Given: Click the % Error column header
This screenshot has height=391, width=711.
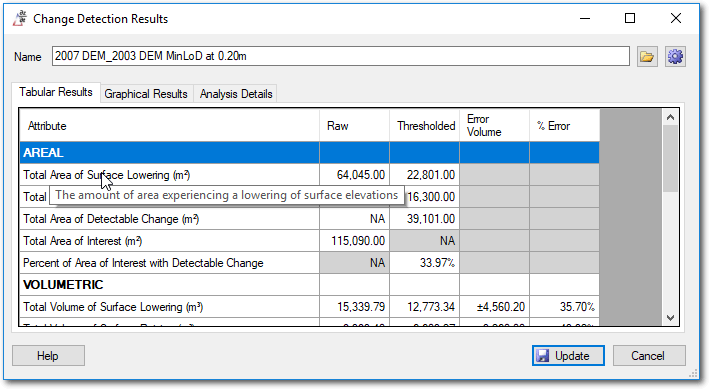Looking at the screenshot, I should pyautogui.click(x=565, y=126).
